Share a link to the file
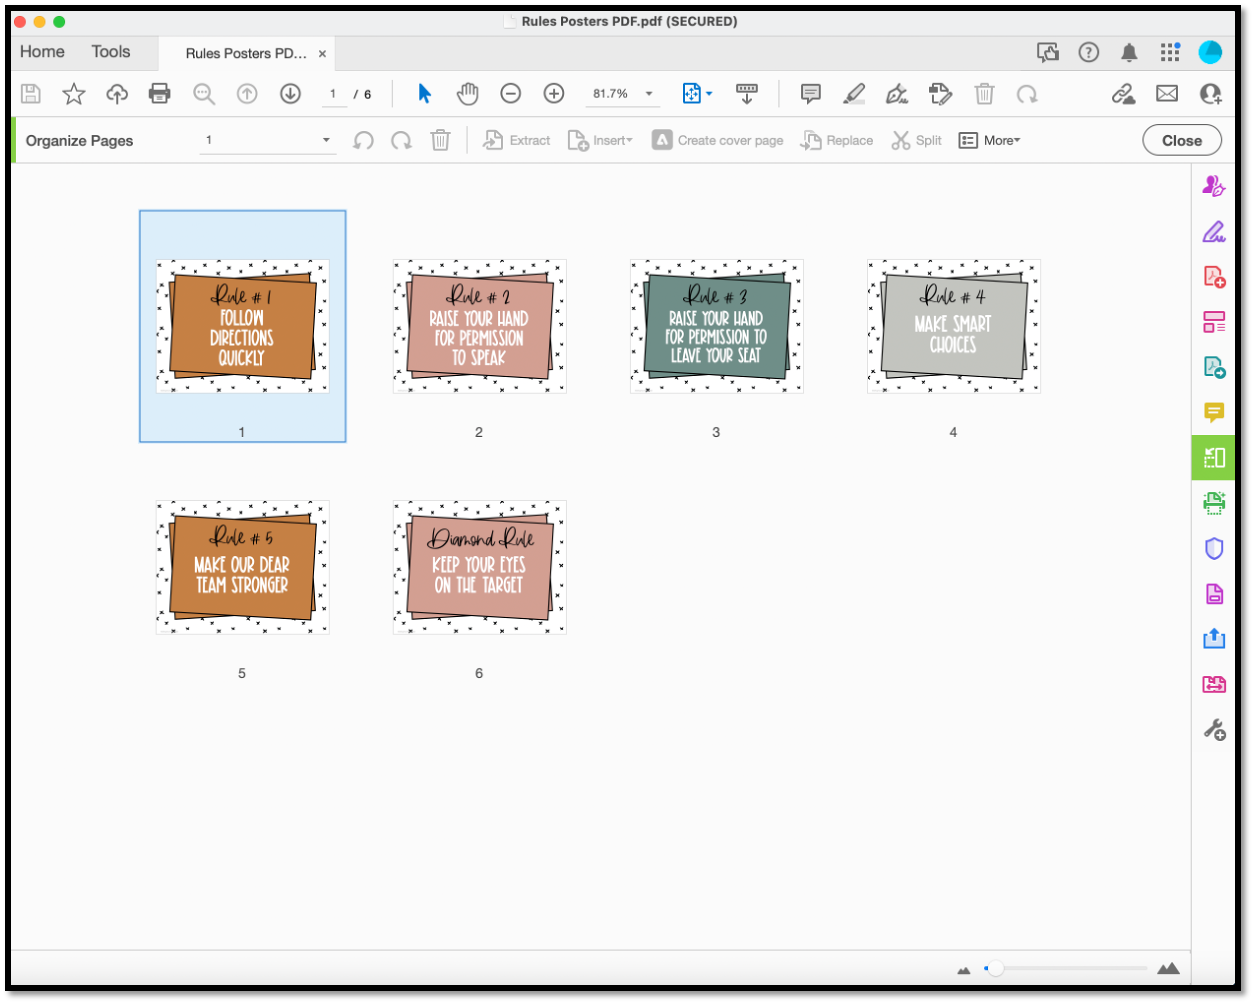The image size is (1254, 1004). tap(1123, 94)
